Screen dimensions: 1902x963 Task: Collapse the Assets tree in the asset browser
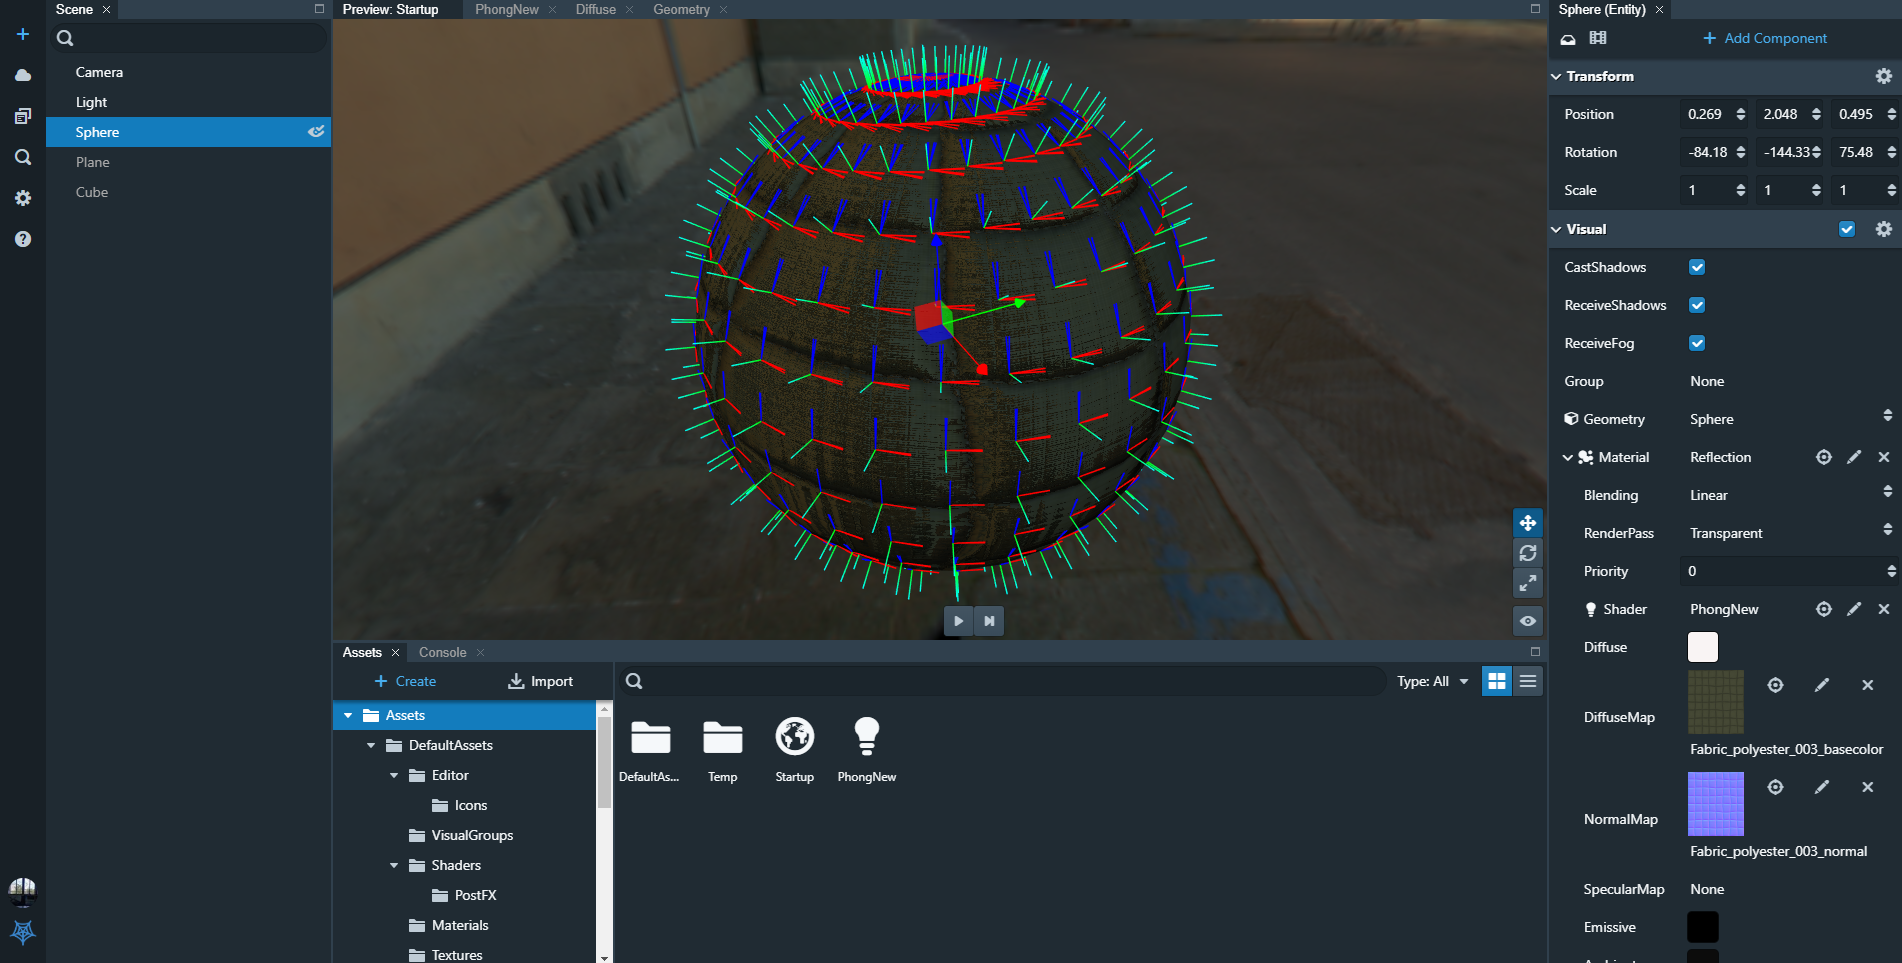[348, 715]
